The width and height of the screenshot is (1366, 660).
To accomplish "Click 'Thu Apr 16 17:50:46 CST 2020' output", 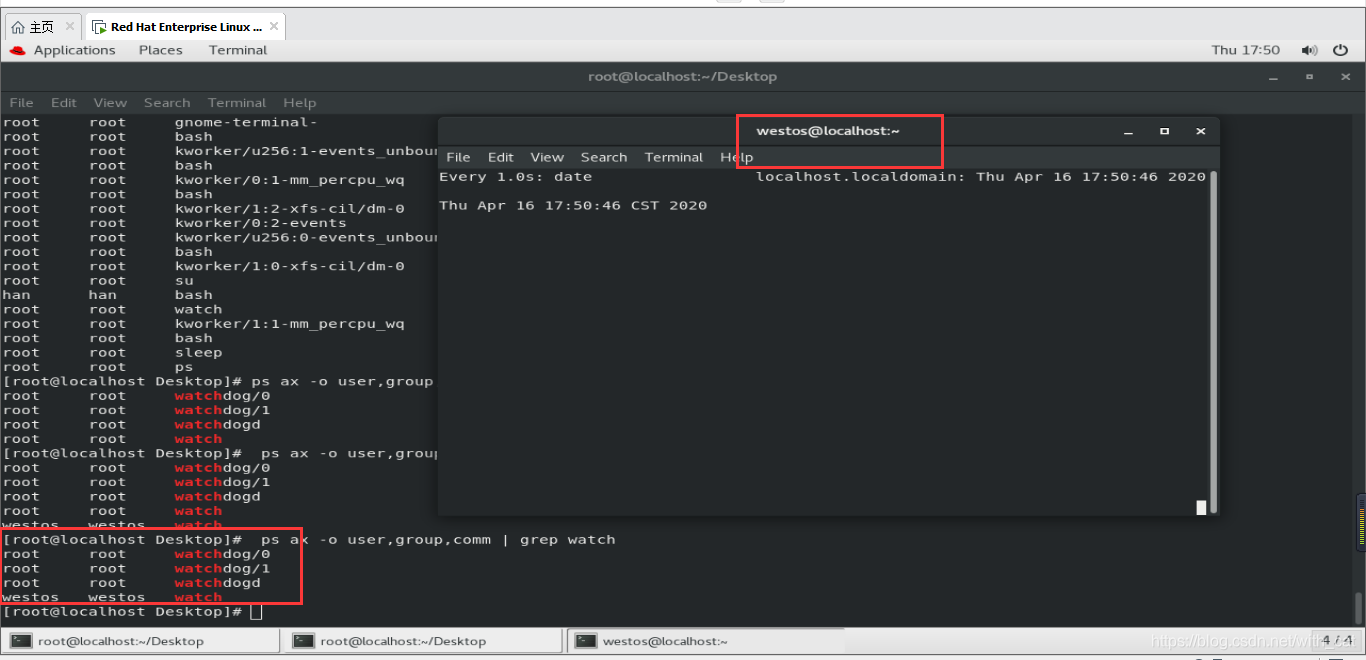I will coord(573,205).
